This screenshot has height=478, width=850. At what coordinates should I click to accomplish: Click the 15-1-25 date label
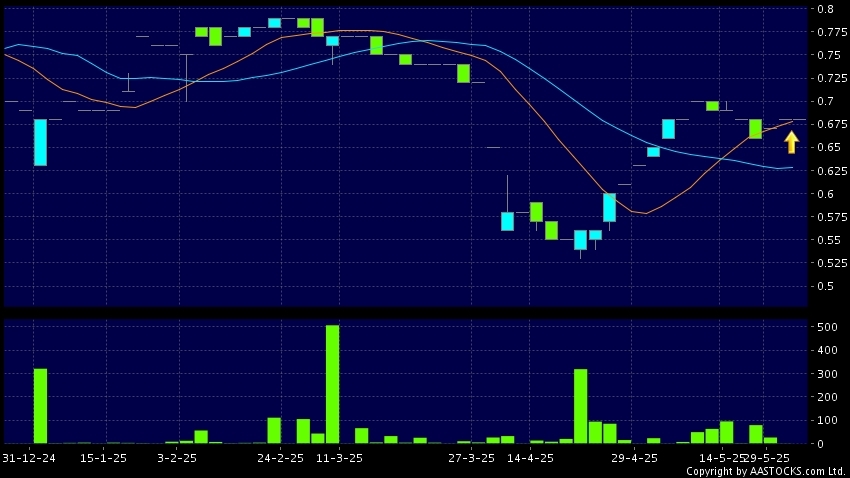click(103, 458)
